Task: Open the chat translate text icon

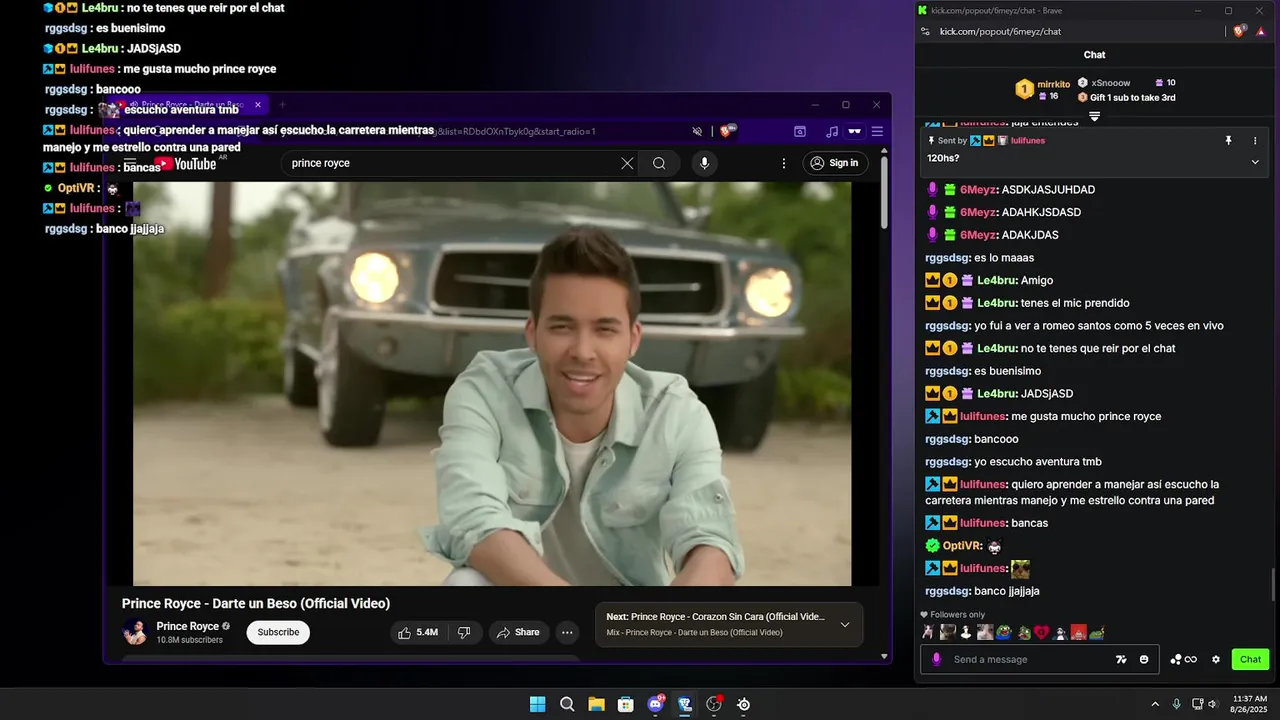Action: click(1122, 659)
